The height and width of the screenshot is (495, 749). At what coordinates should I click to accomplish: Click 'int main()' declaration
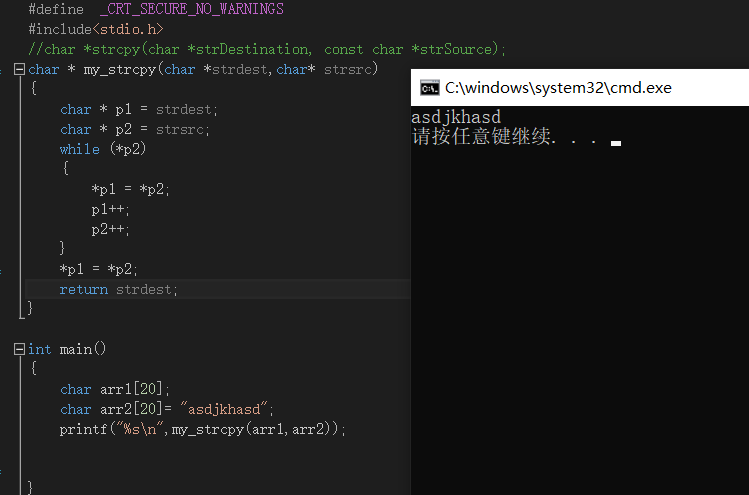67,349
